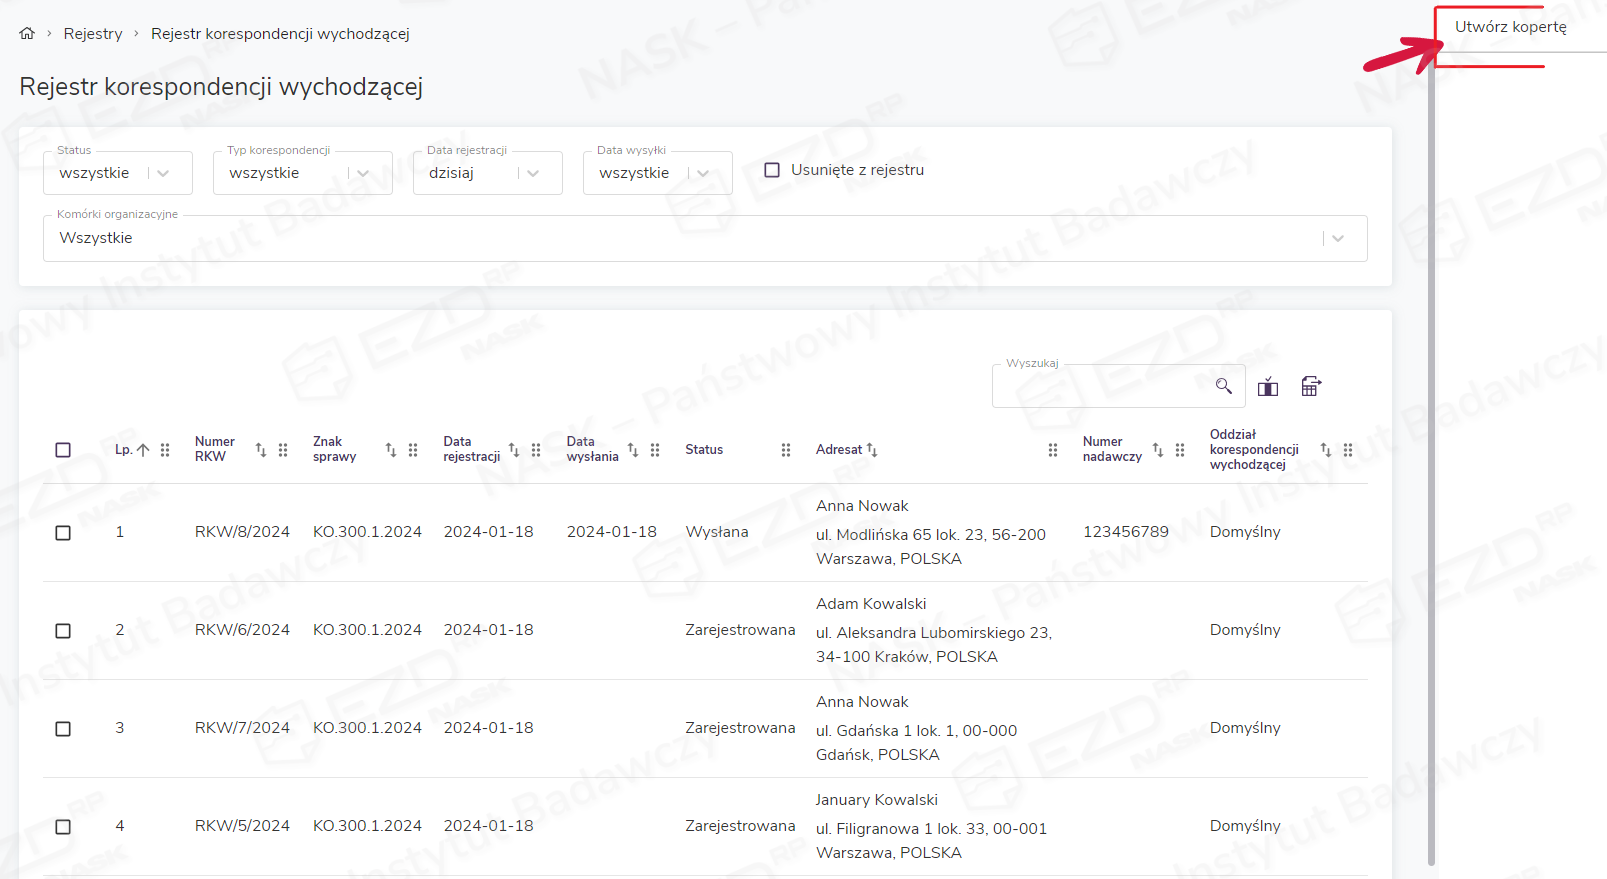The width and height of the screenshot is (1607, 879).
Task: Sort by Numer nadawczy arrows
Action: click(1158, 450)
